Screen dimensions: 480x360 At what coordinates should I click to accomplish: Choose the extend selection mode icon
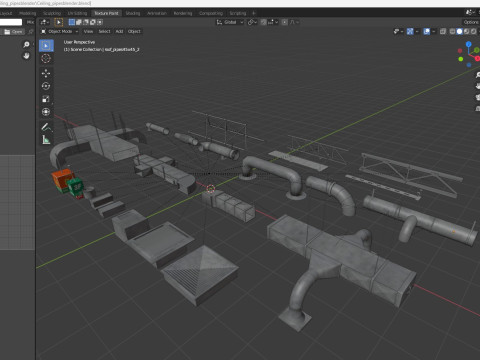(79, 22)
